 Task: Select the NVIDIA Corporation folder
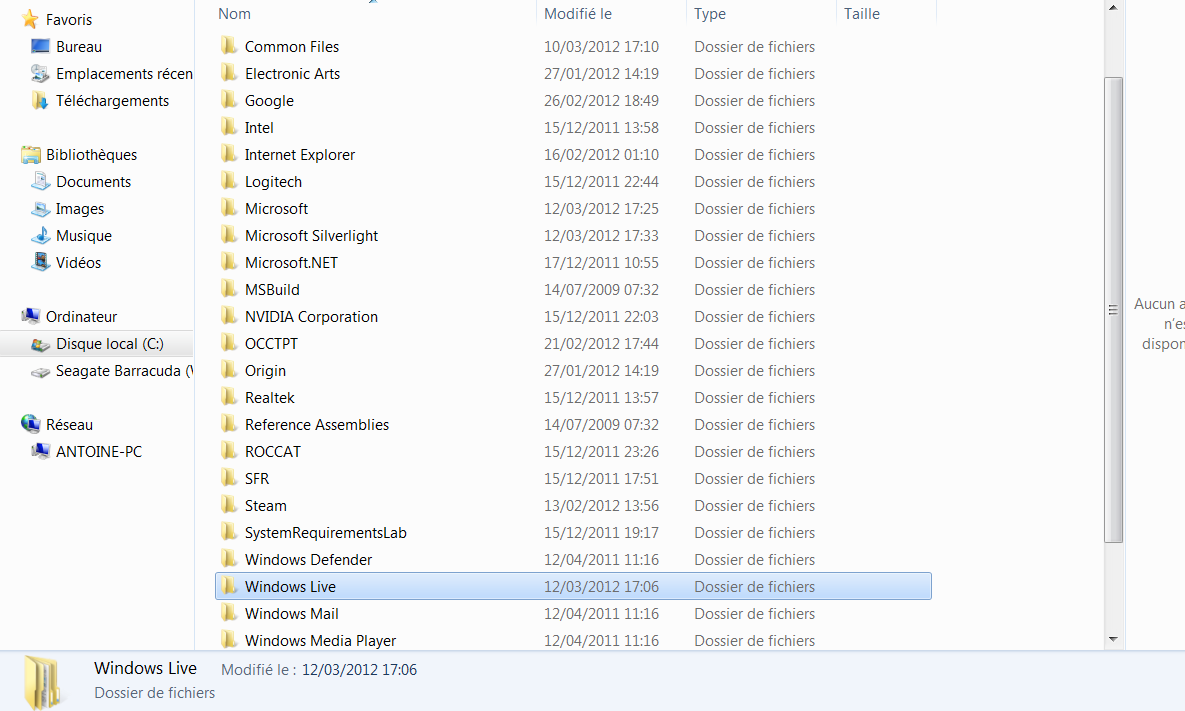pos(311,317)
